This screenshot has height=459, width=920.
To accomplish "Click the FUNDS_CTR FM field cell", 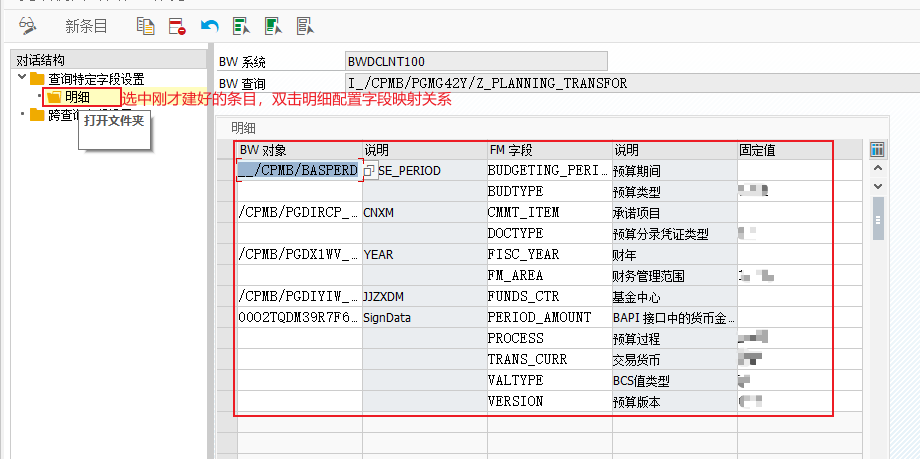I will tap(550, 296).
